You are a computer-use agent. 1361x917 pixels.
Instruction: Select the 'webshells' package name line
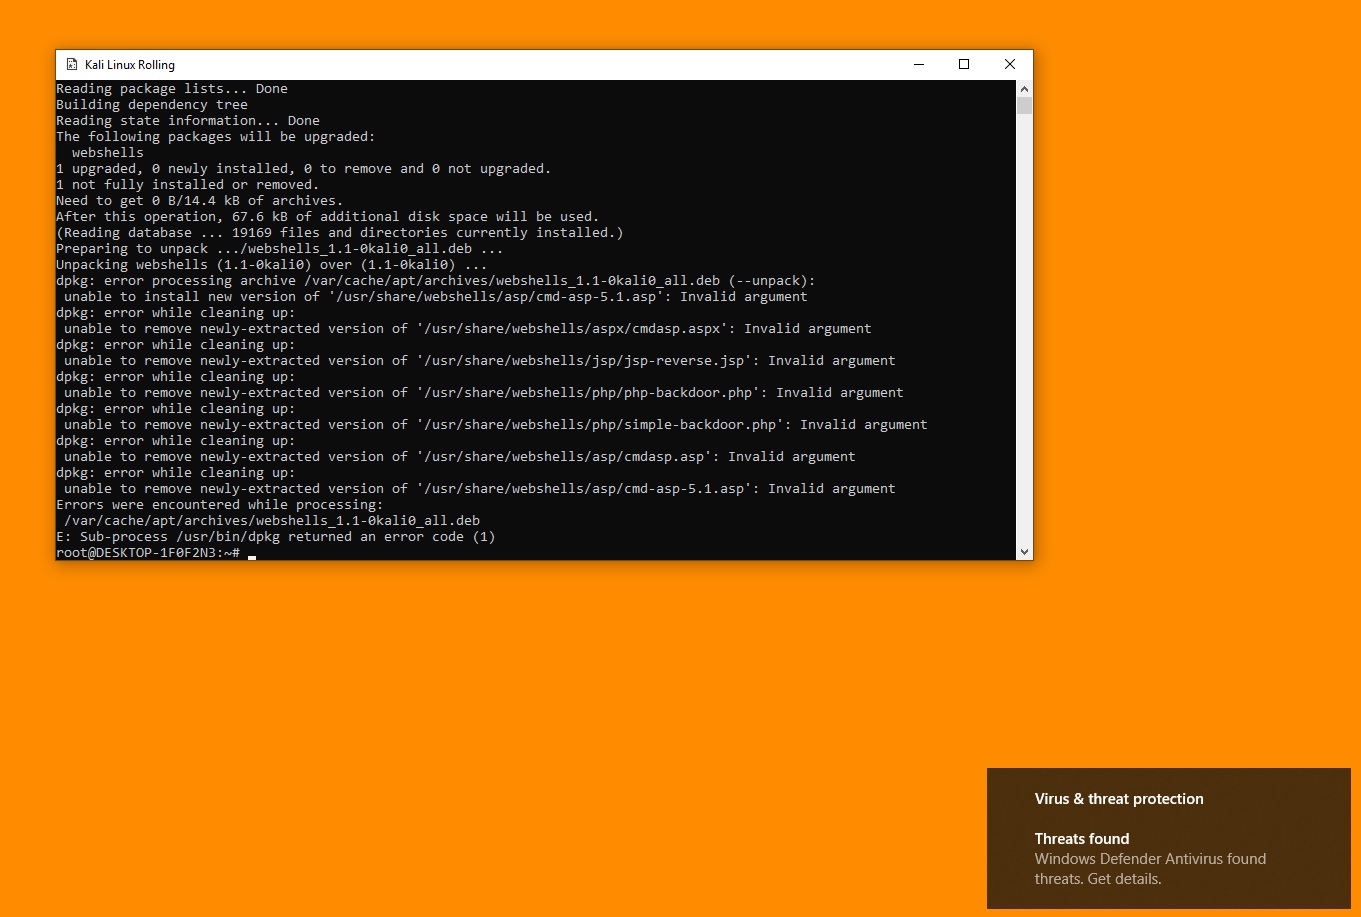coord(107,152)
